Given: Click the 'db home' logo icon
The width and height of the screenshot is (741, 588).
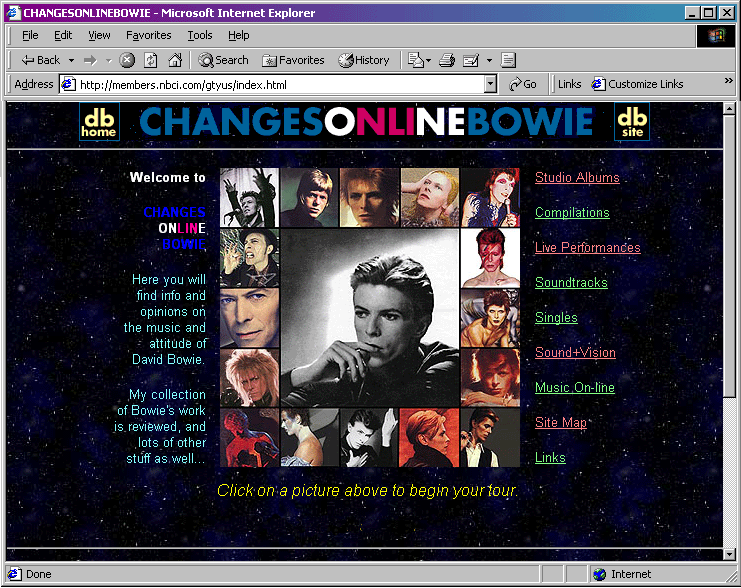Looking at the screenshot, I should (x=99, y=122).
